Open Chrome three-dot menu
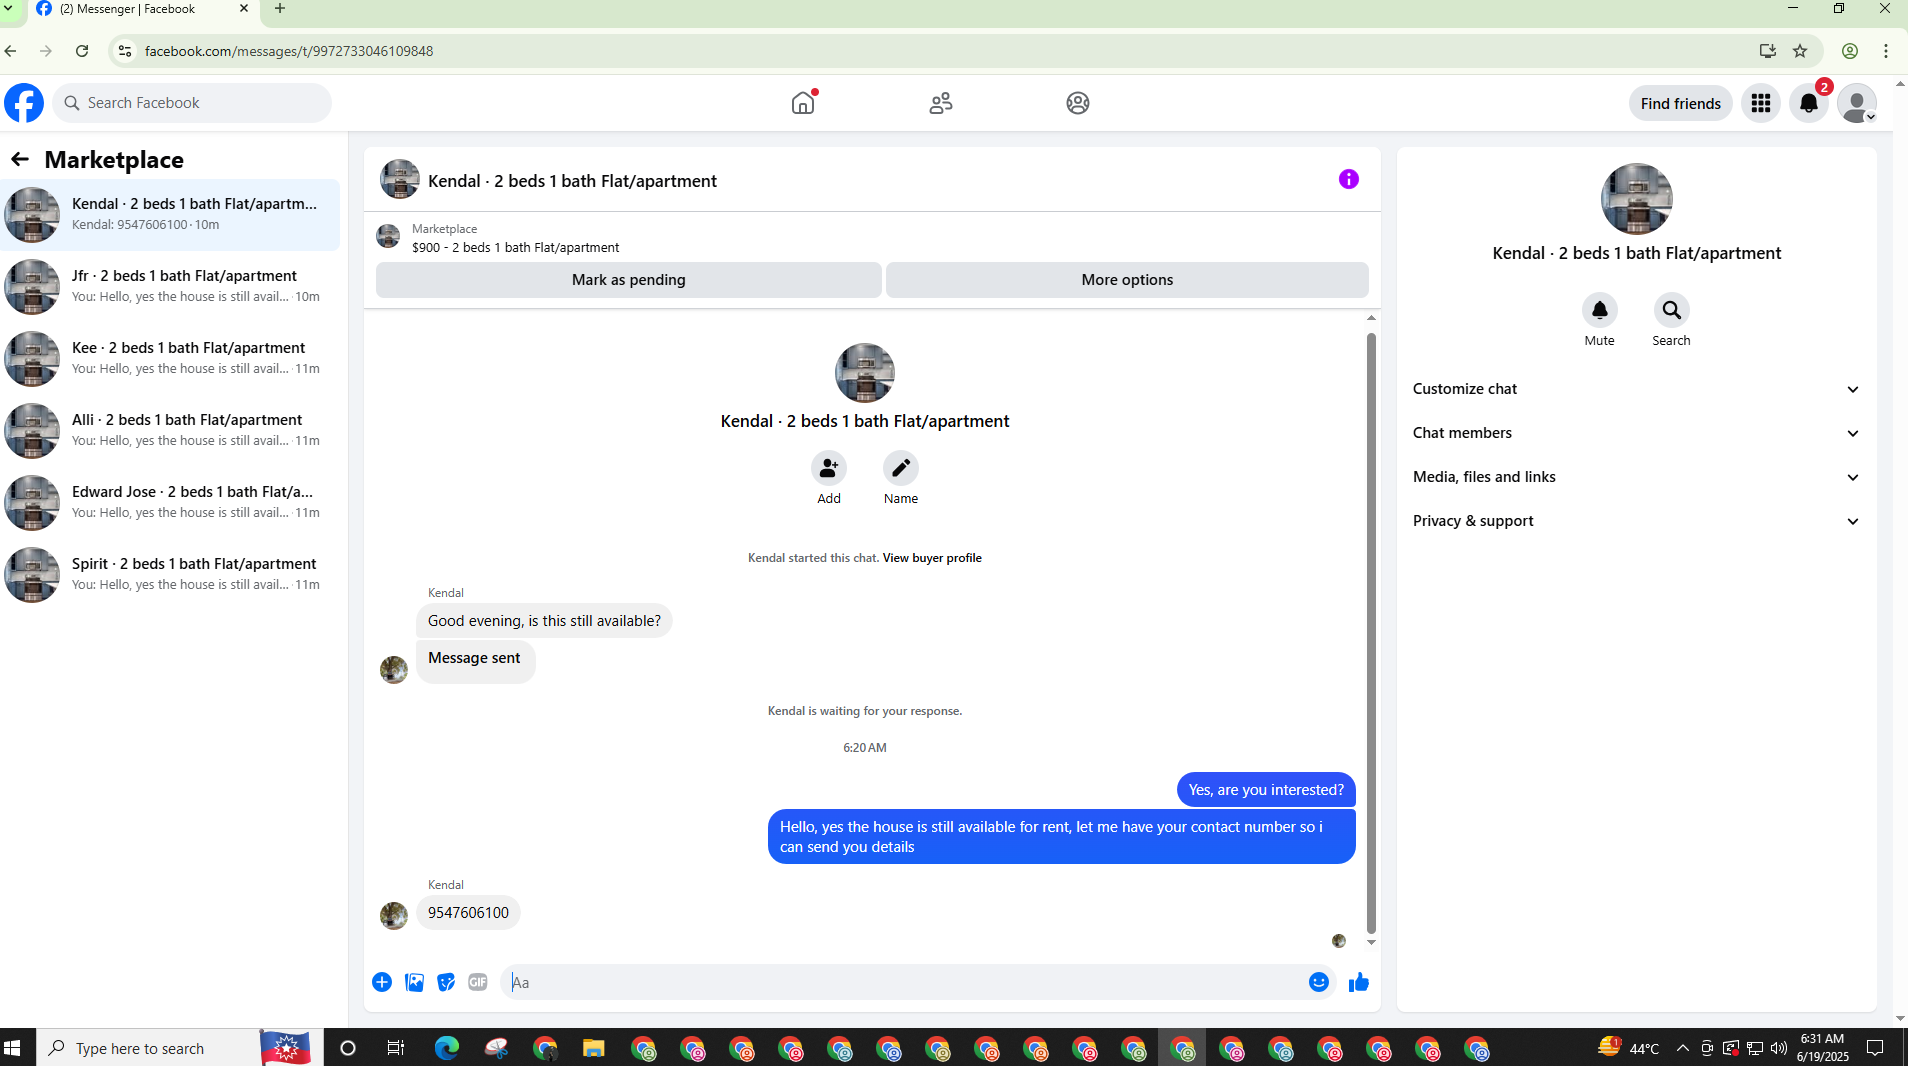The width and height of the screenshot is (1908, 1066). (1886, 51)
